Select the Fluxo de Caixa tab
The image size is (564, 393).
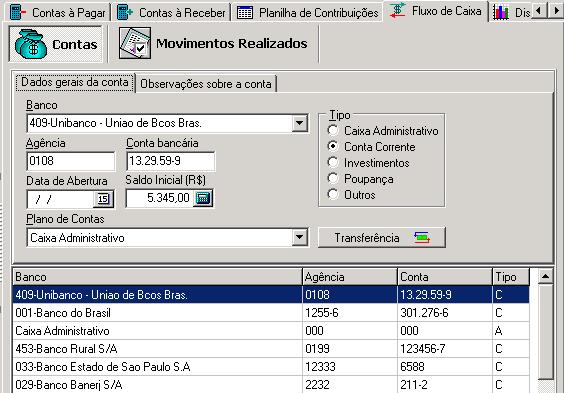(x=436, y=11)
